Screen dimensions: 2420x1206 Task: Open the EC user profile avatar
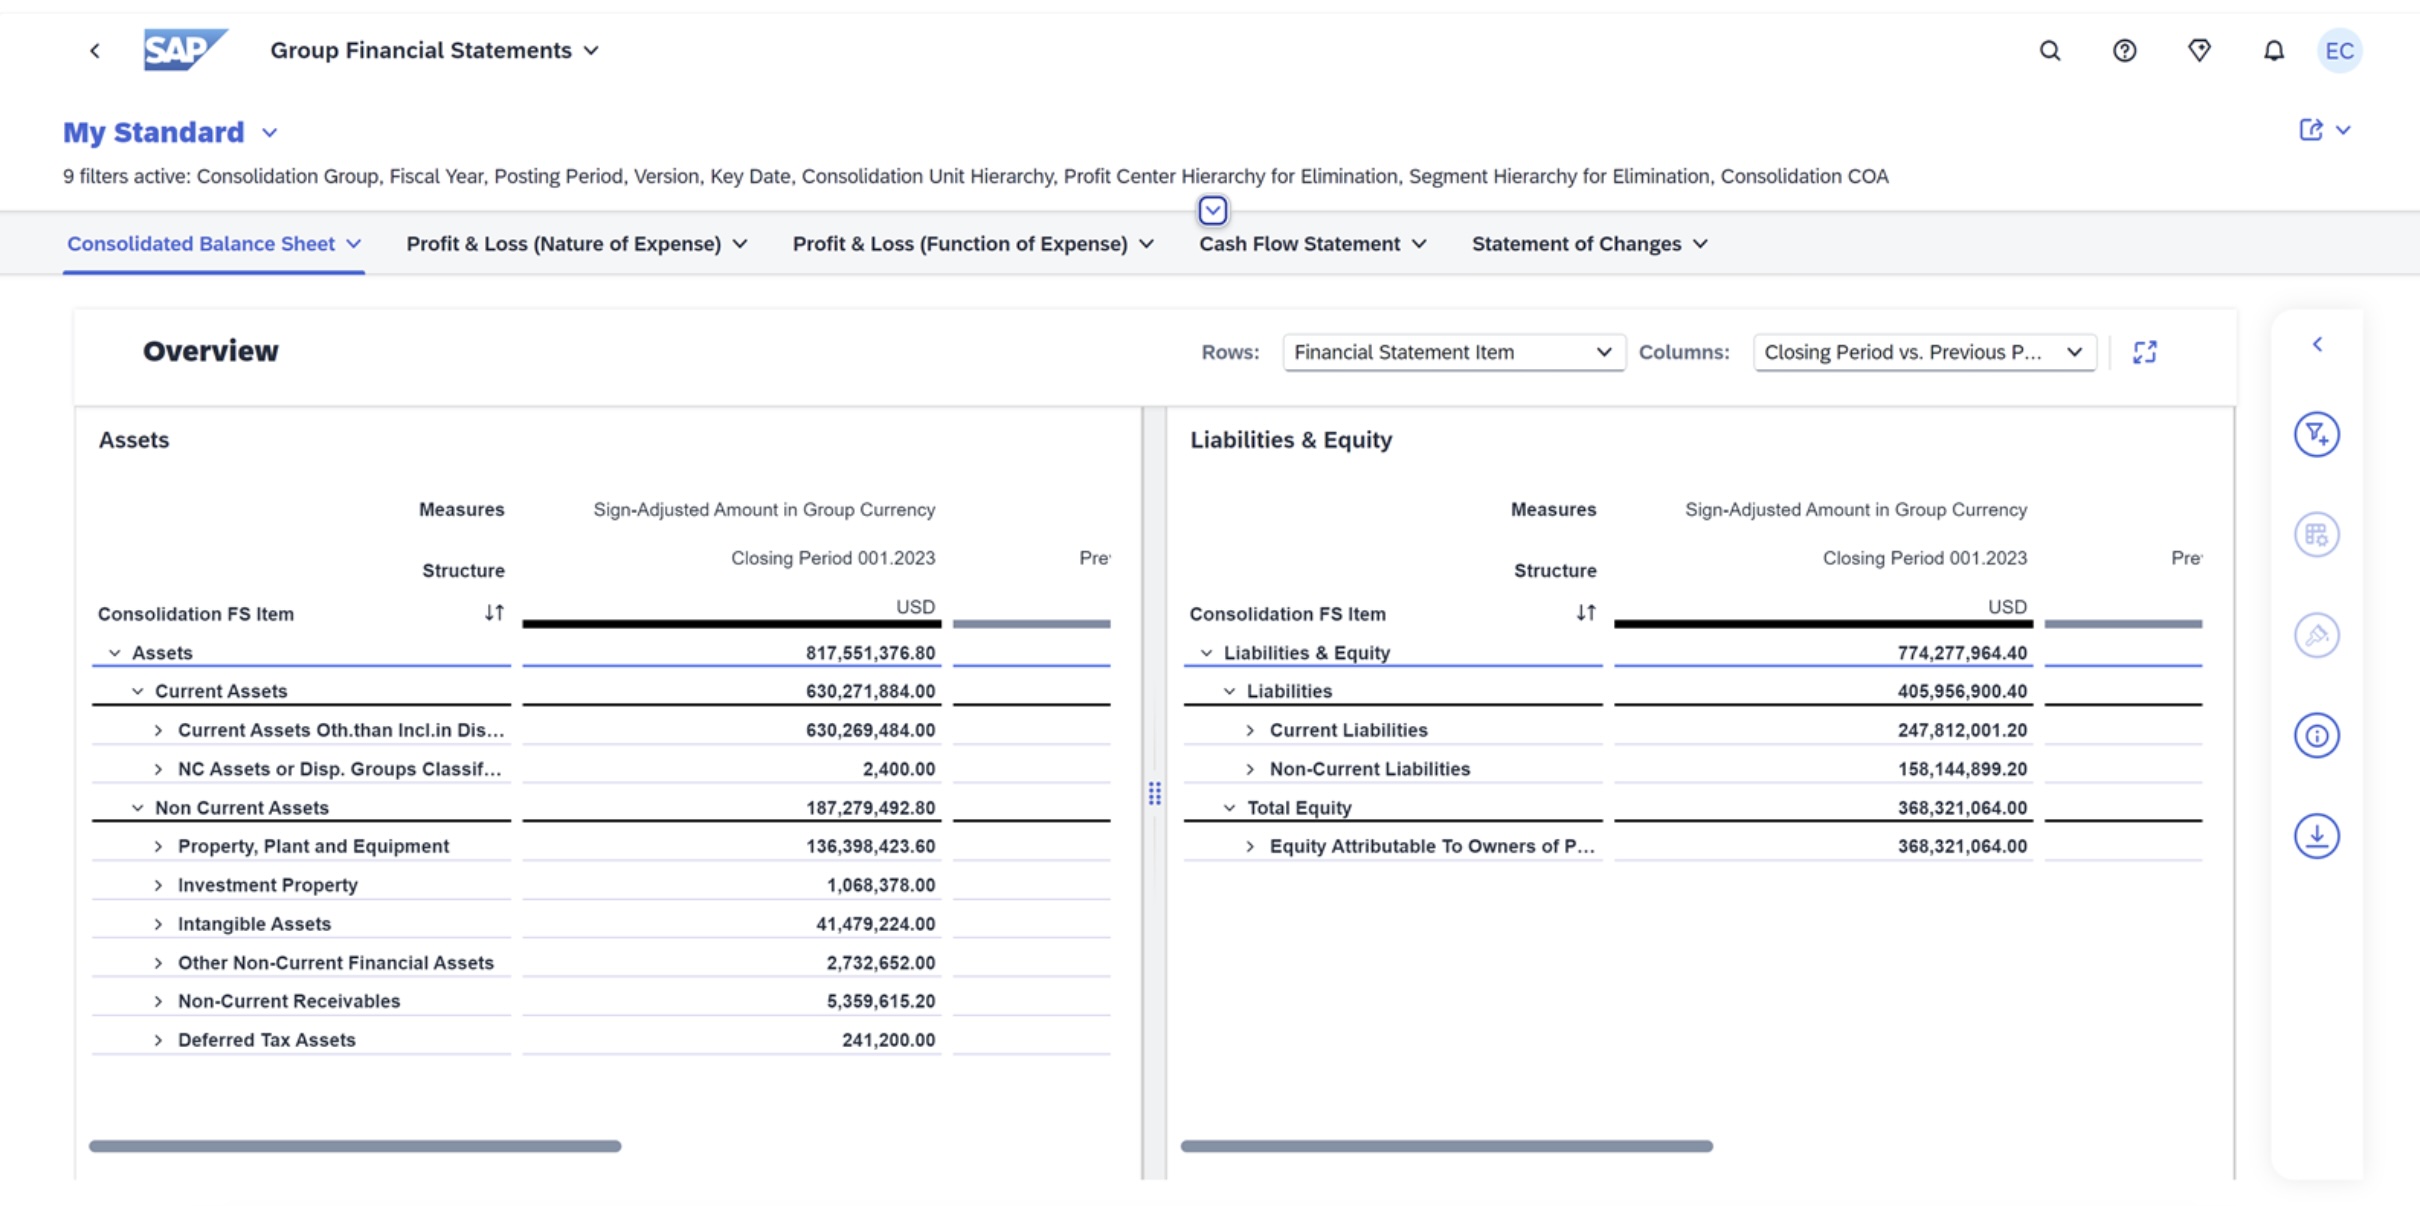coord(2339,51)
